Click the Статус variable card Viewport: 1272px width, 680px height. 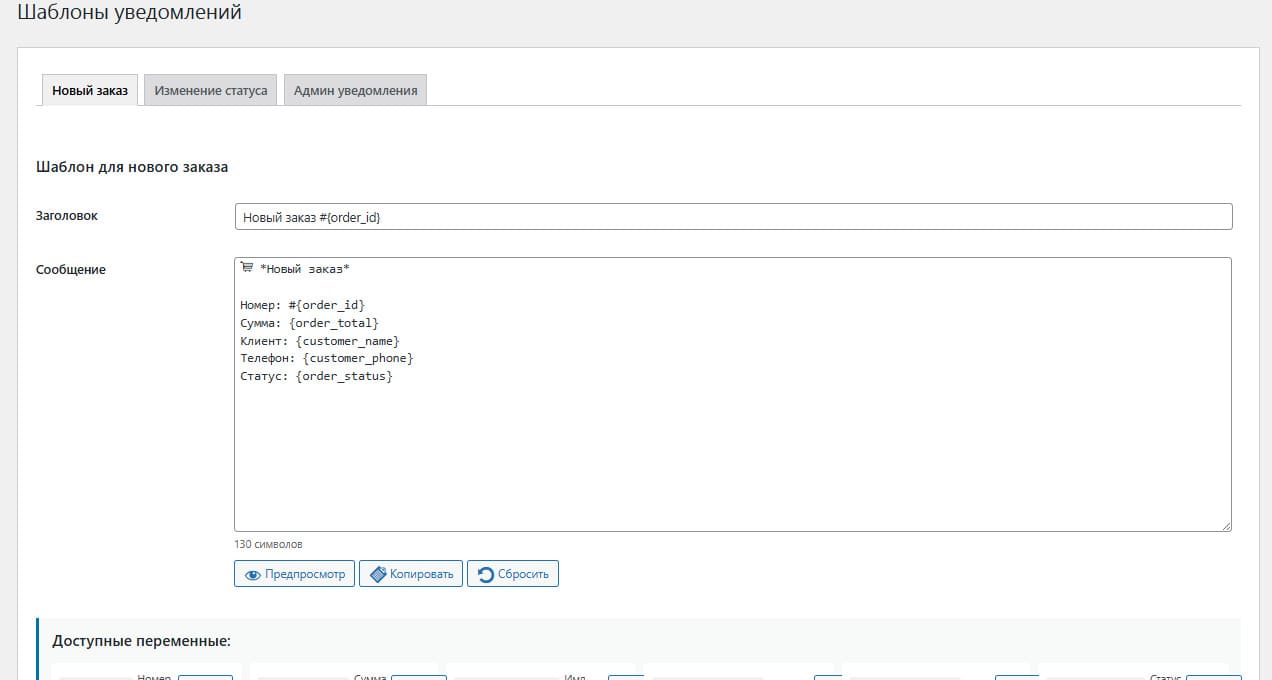coord(1133,673)
